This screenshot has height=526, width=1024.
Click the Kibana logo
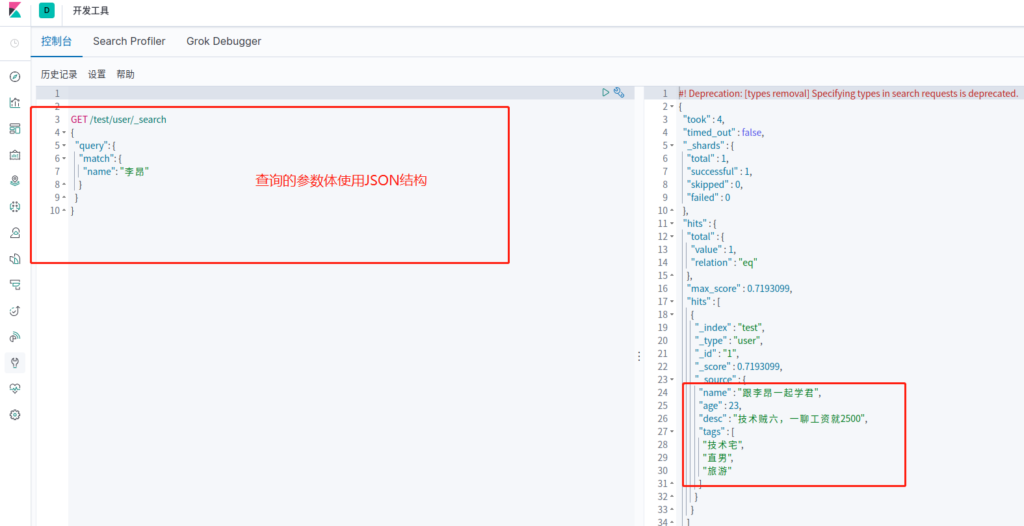coord(14,11)
